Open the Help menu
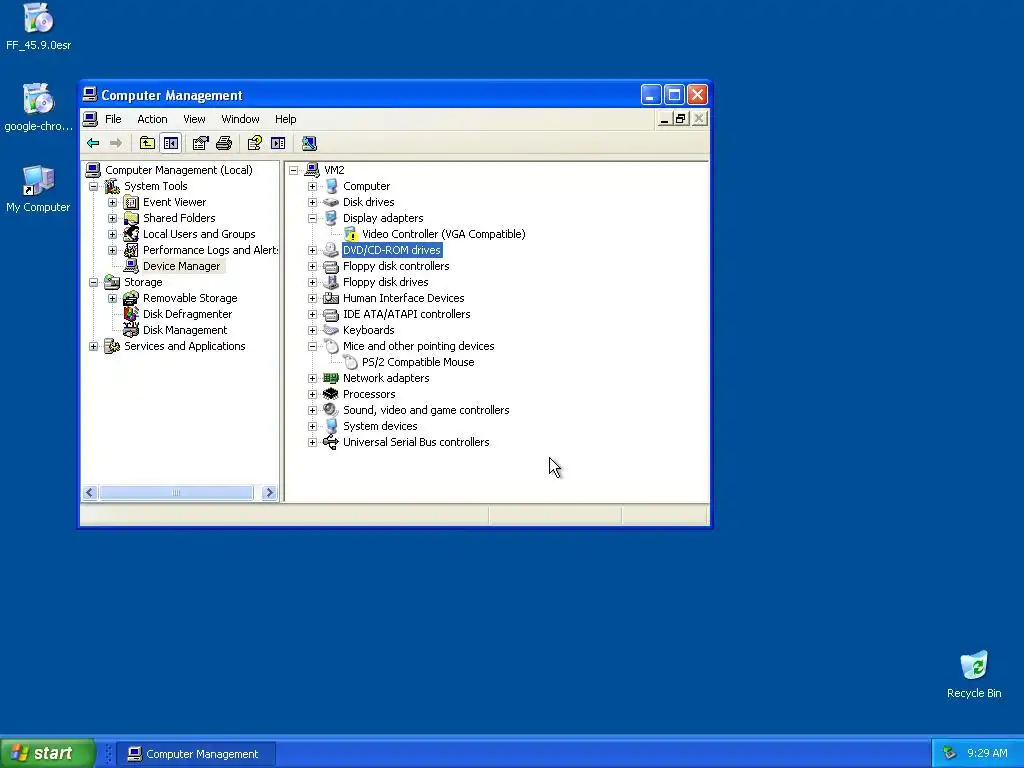Screen dimensions: 1024x768 (285, 119)
